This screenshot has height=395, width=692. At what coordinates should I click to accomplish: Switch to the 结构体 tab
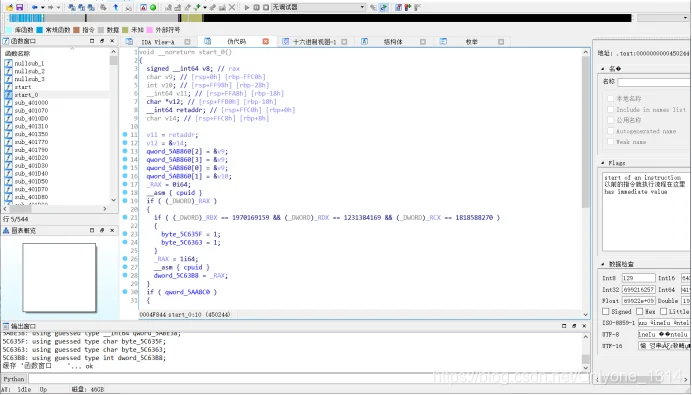coord(393,42)
